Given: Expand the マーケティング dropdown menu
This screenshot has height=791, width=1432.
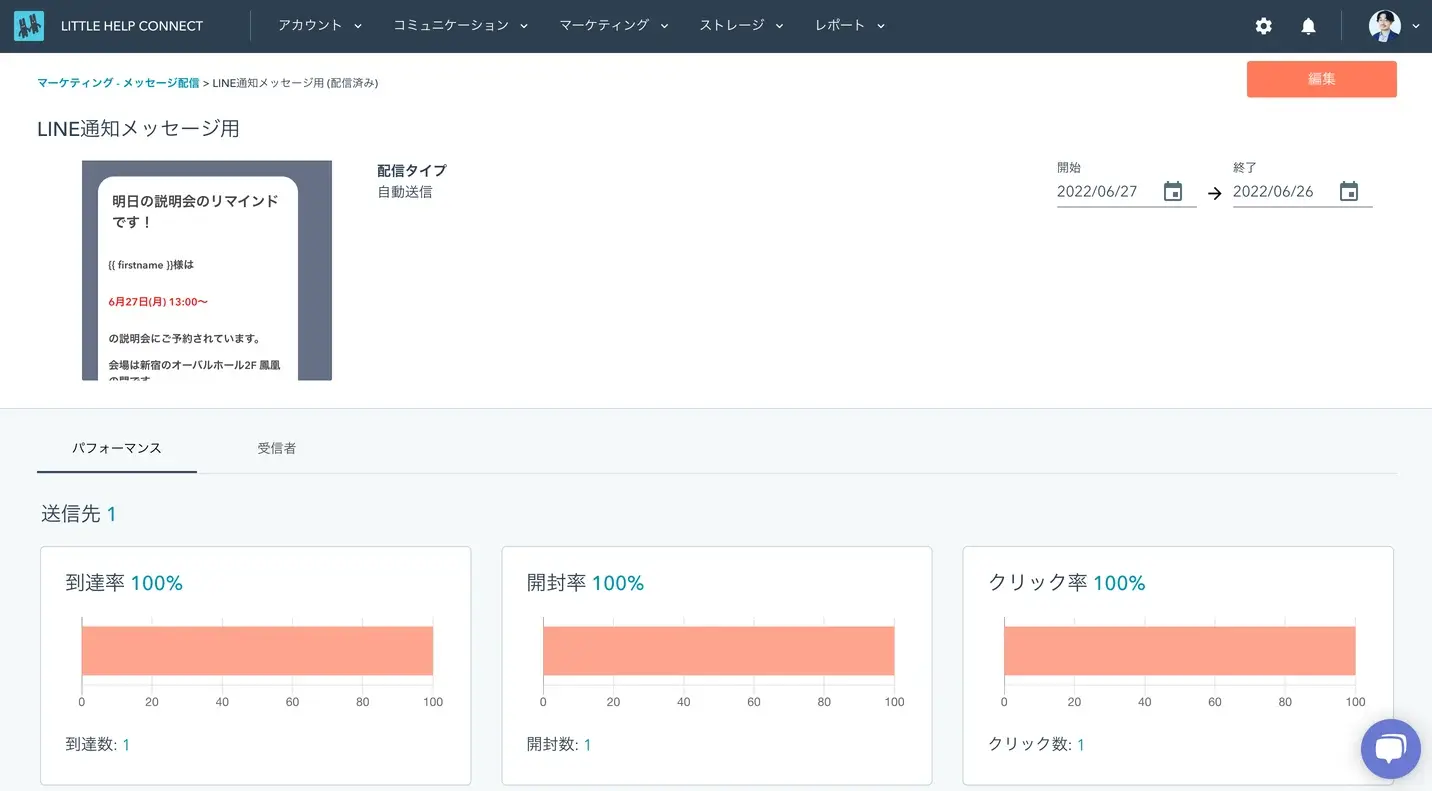Looking at the screenshot, I should pyautogui.click(x=613, y=26).
